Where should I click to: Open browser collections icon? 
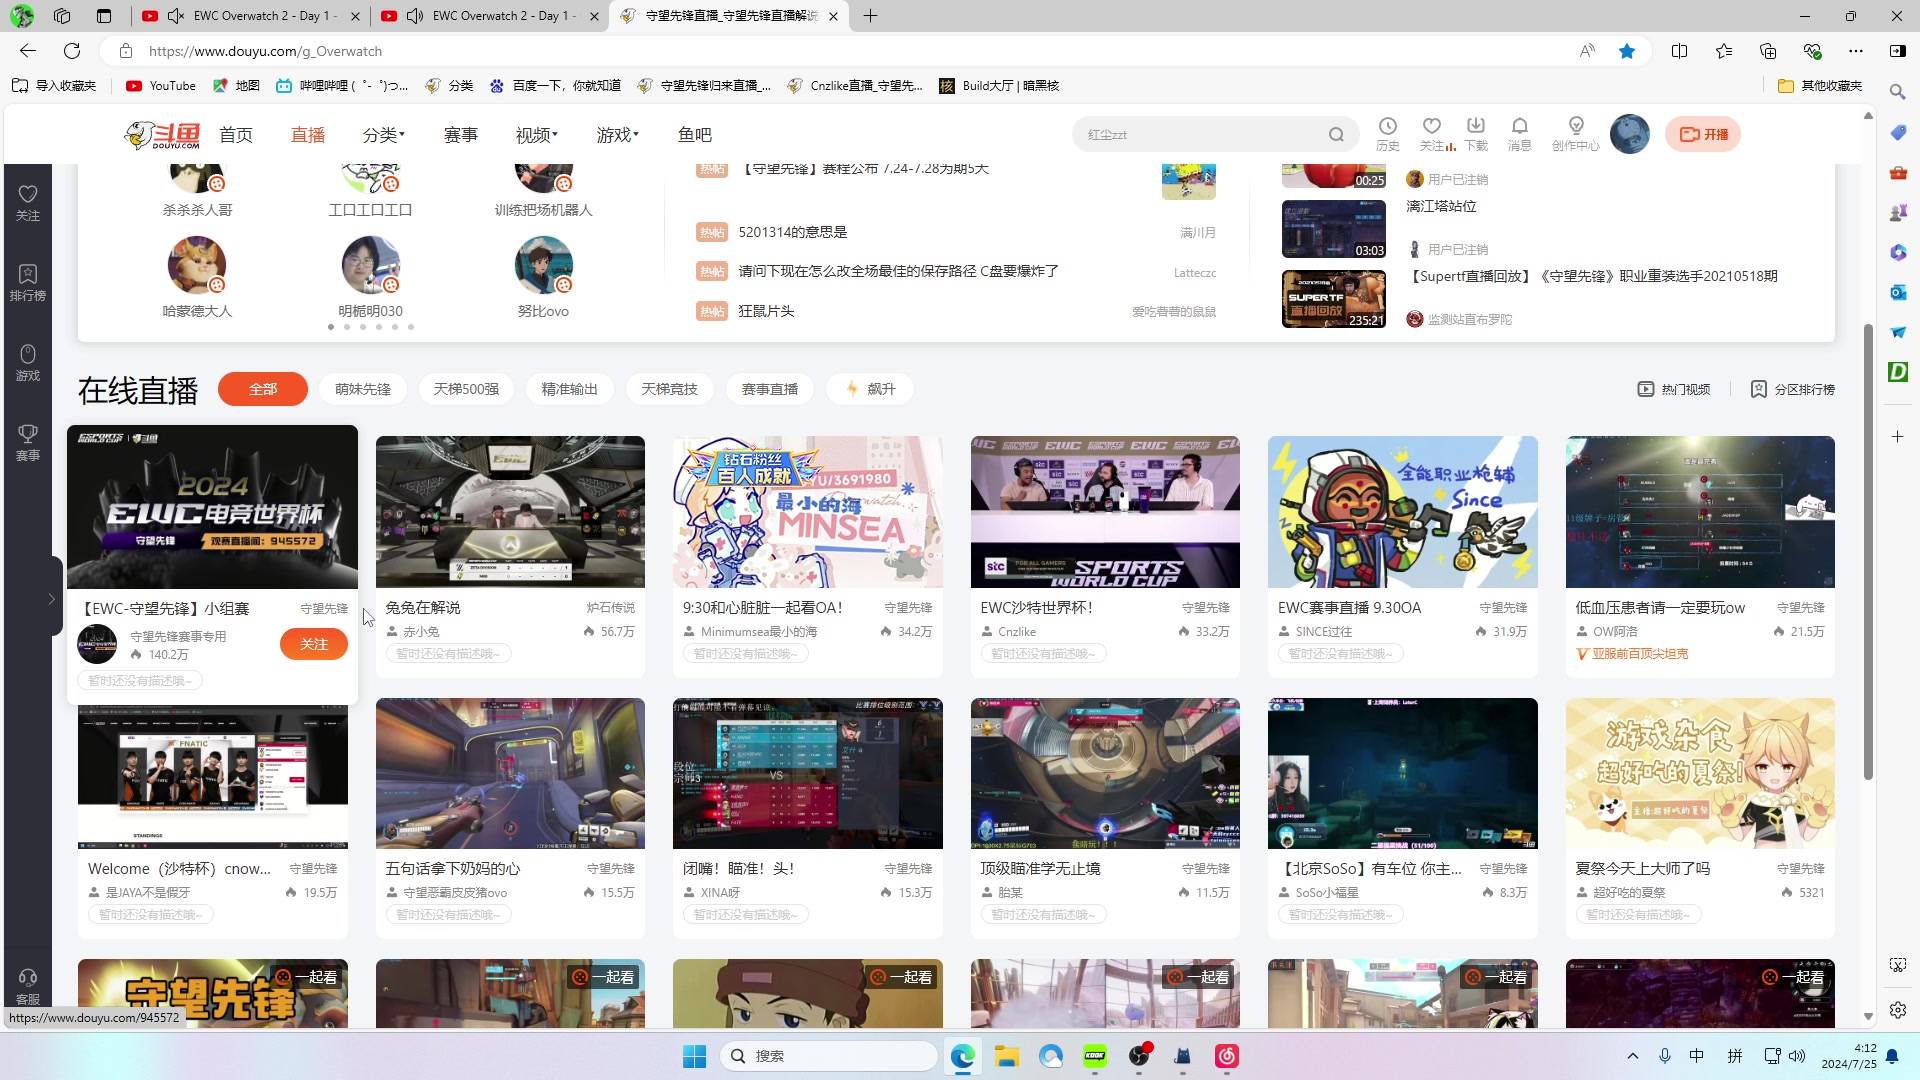pos(1768,51)
